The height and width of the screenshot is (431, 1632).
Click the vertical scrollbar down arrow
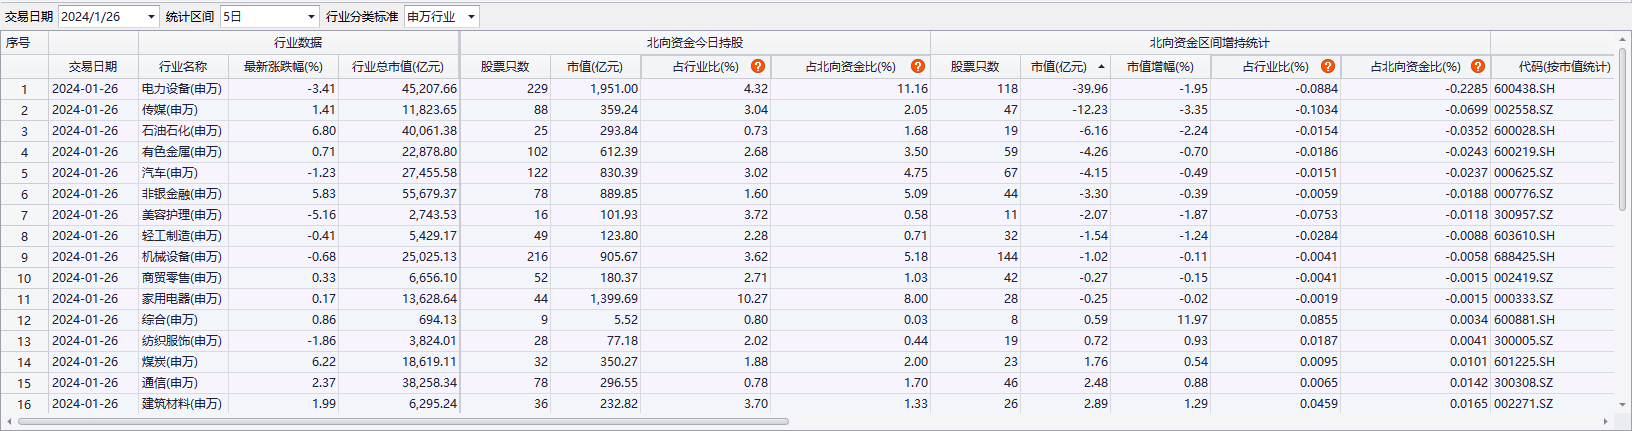tap(1622, 406)
